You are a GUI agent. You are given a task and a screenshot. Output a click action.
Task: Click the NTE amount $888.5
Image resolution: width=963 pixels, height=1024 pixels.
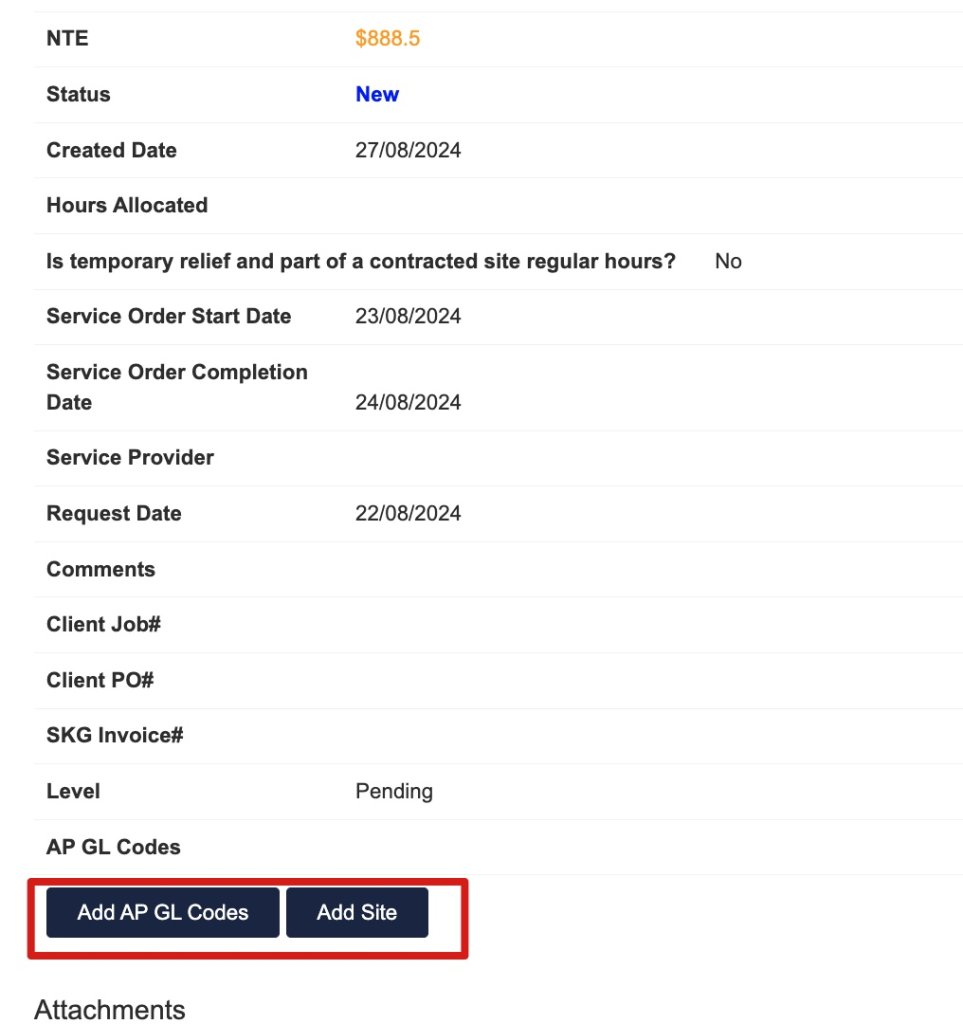[387, 39]
